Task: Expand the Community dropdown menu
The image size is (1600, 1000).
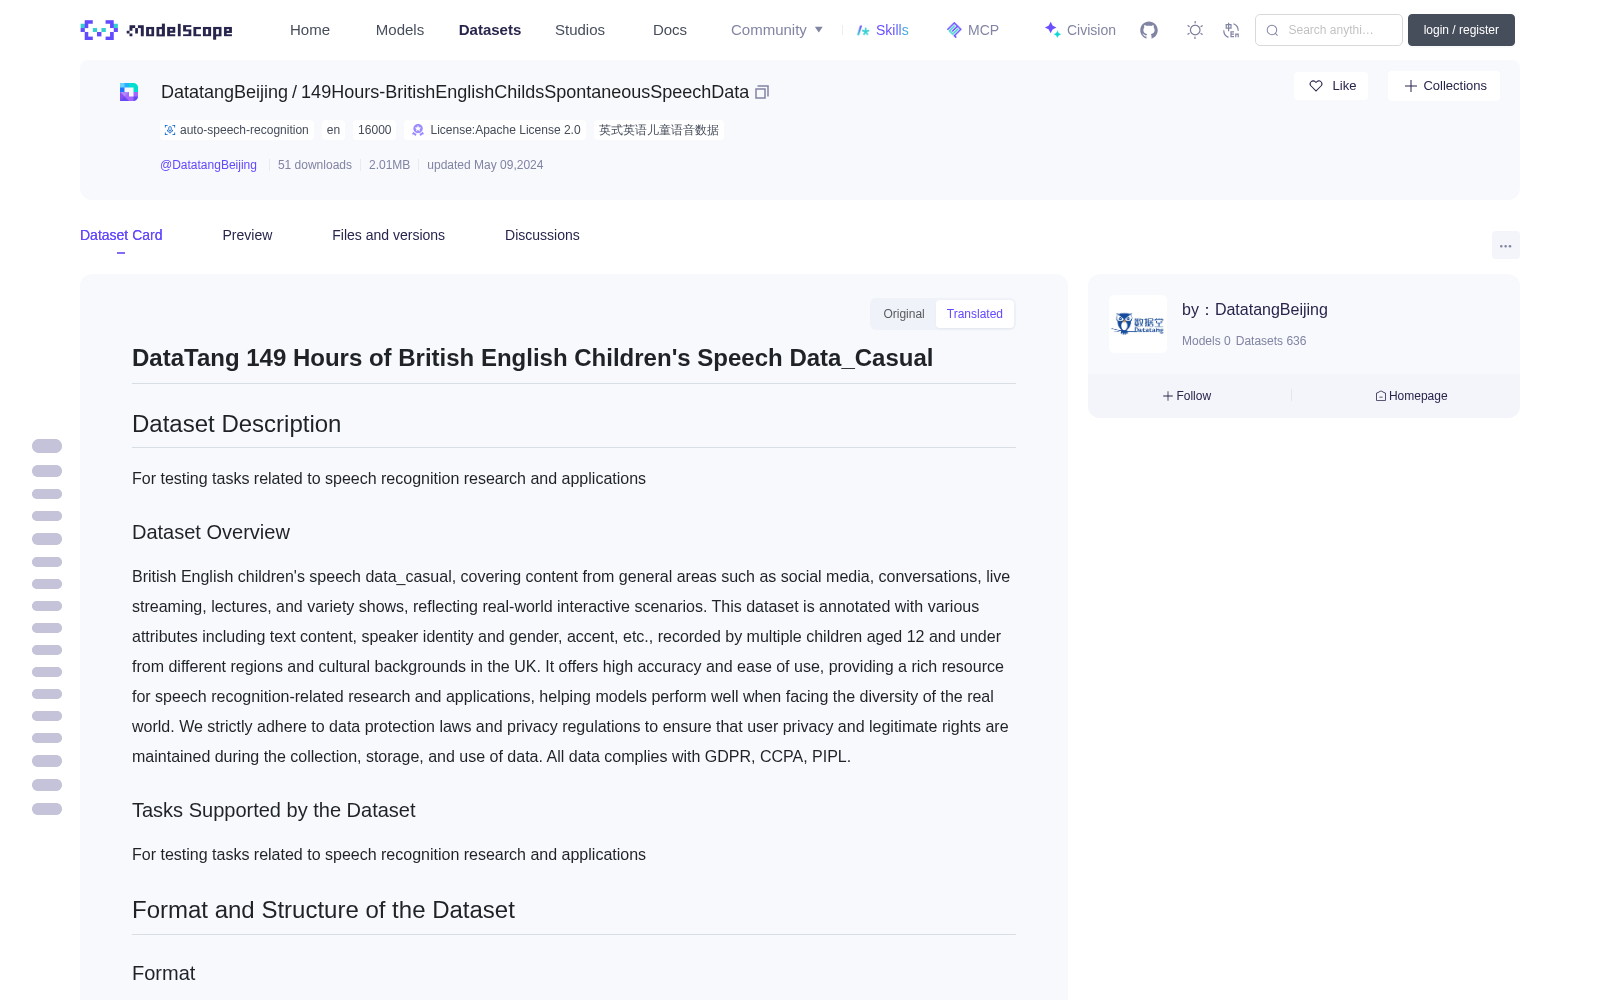Action: 777,30
